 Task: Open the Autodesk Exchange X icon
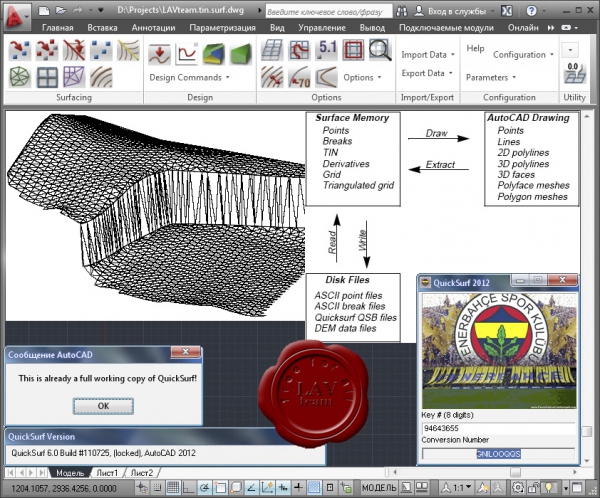pos(507,11)
